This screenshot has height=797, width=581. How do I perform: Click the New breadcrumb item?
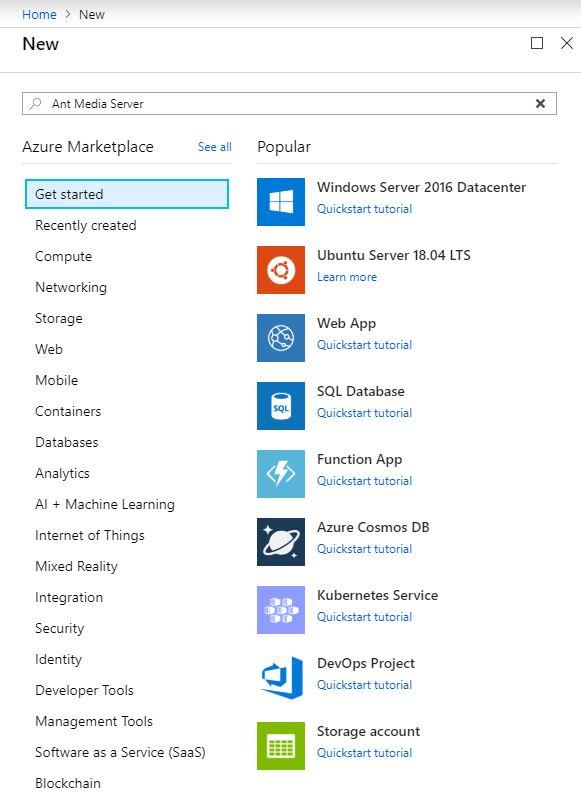point(91,15)
